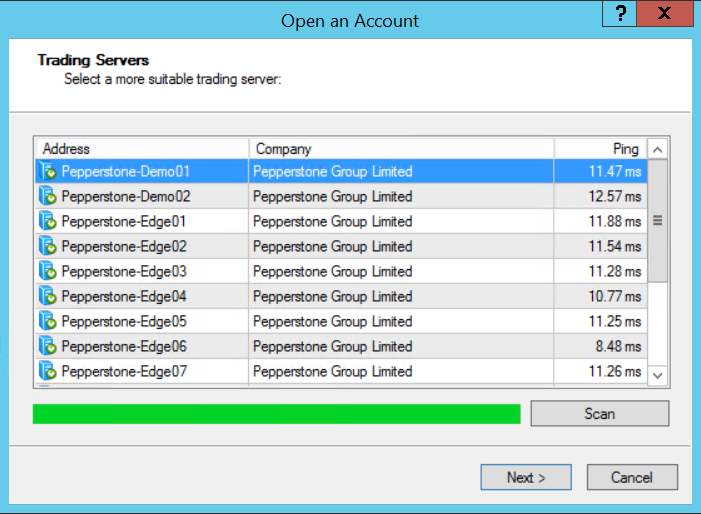Viewport: 701px width, 514px height.
Task: Click the scrollbar down arrow
Action: pyautogui.click(x=657, y=375)
